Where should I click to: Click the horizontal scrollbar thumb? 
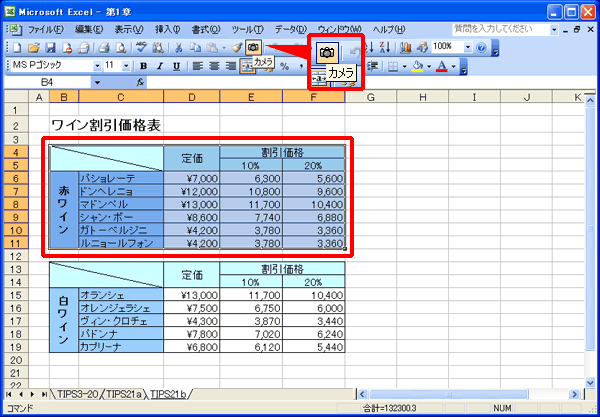(448, 394)
